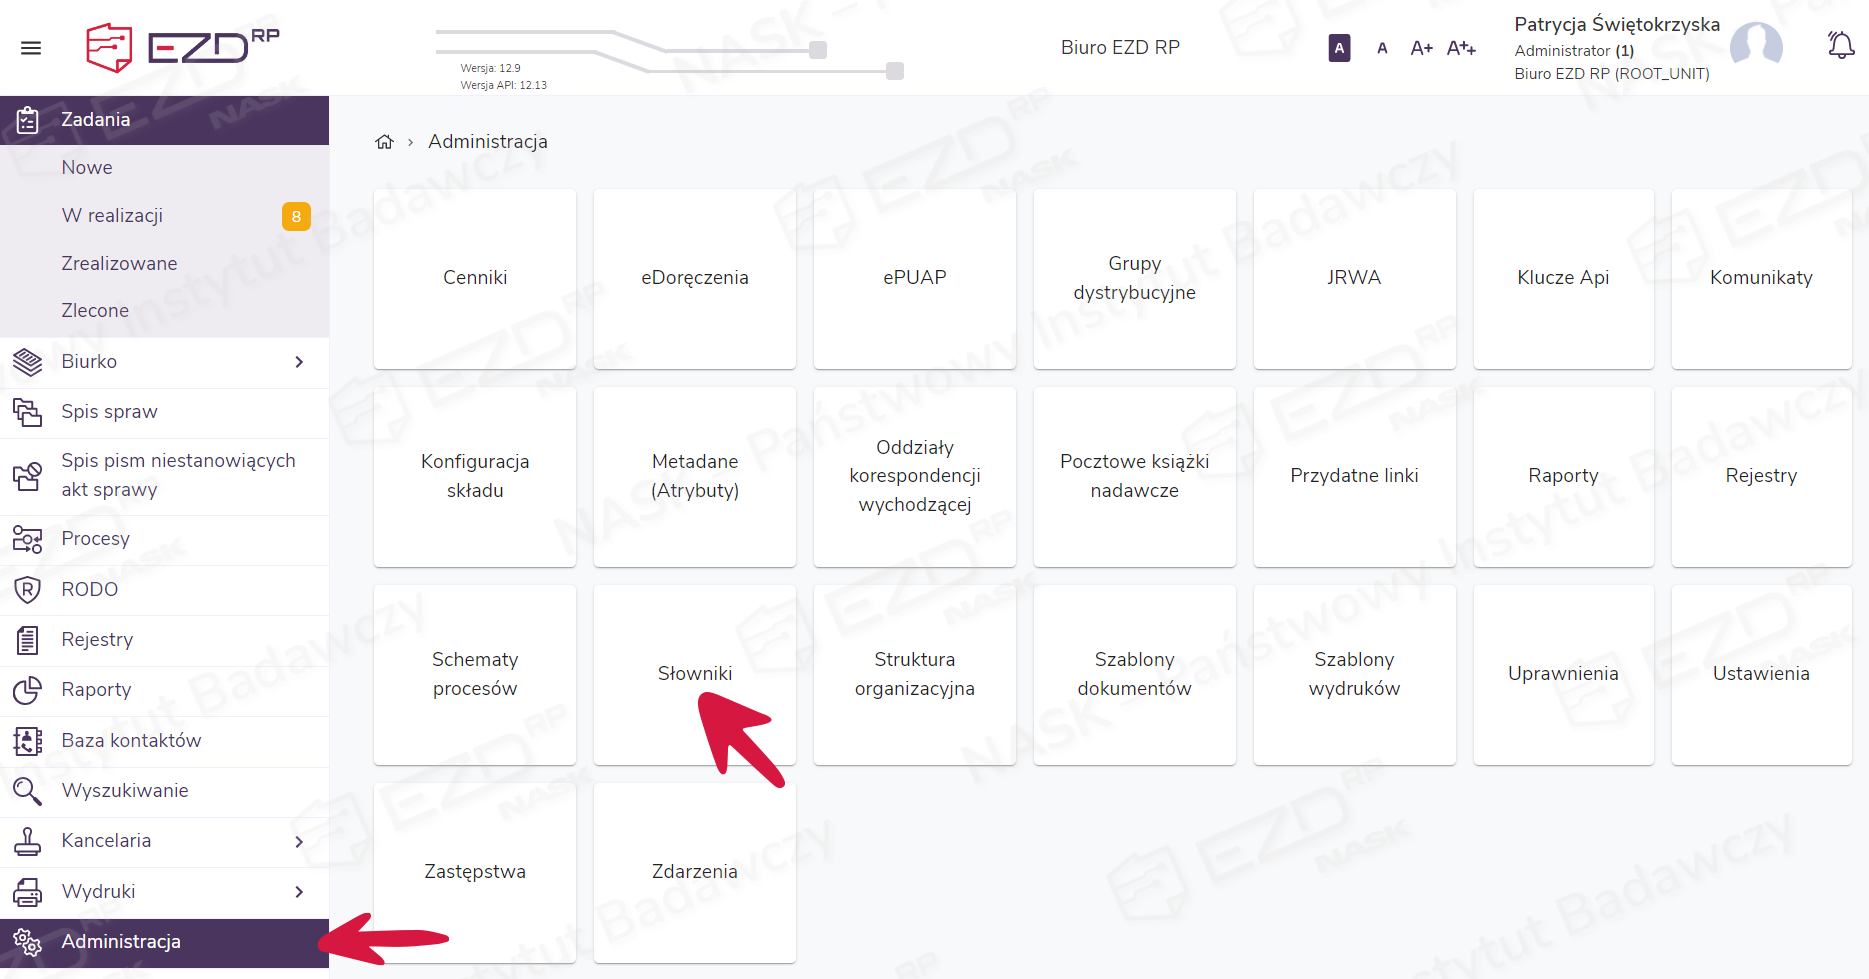The width and height of the screenshot is (1869, 979).
Task: Click the Procesy sidebar icon
Action: [x=27, y=539]
